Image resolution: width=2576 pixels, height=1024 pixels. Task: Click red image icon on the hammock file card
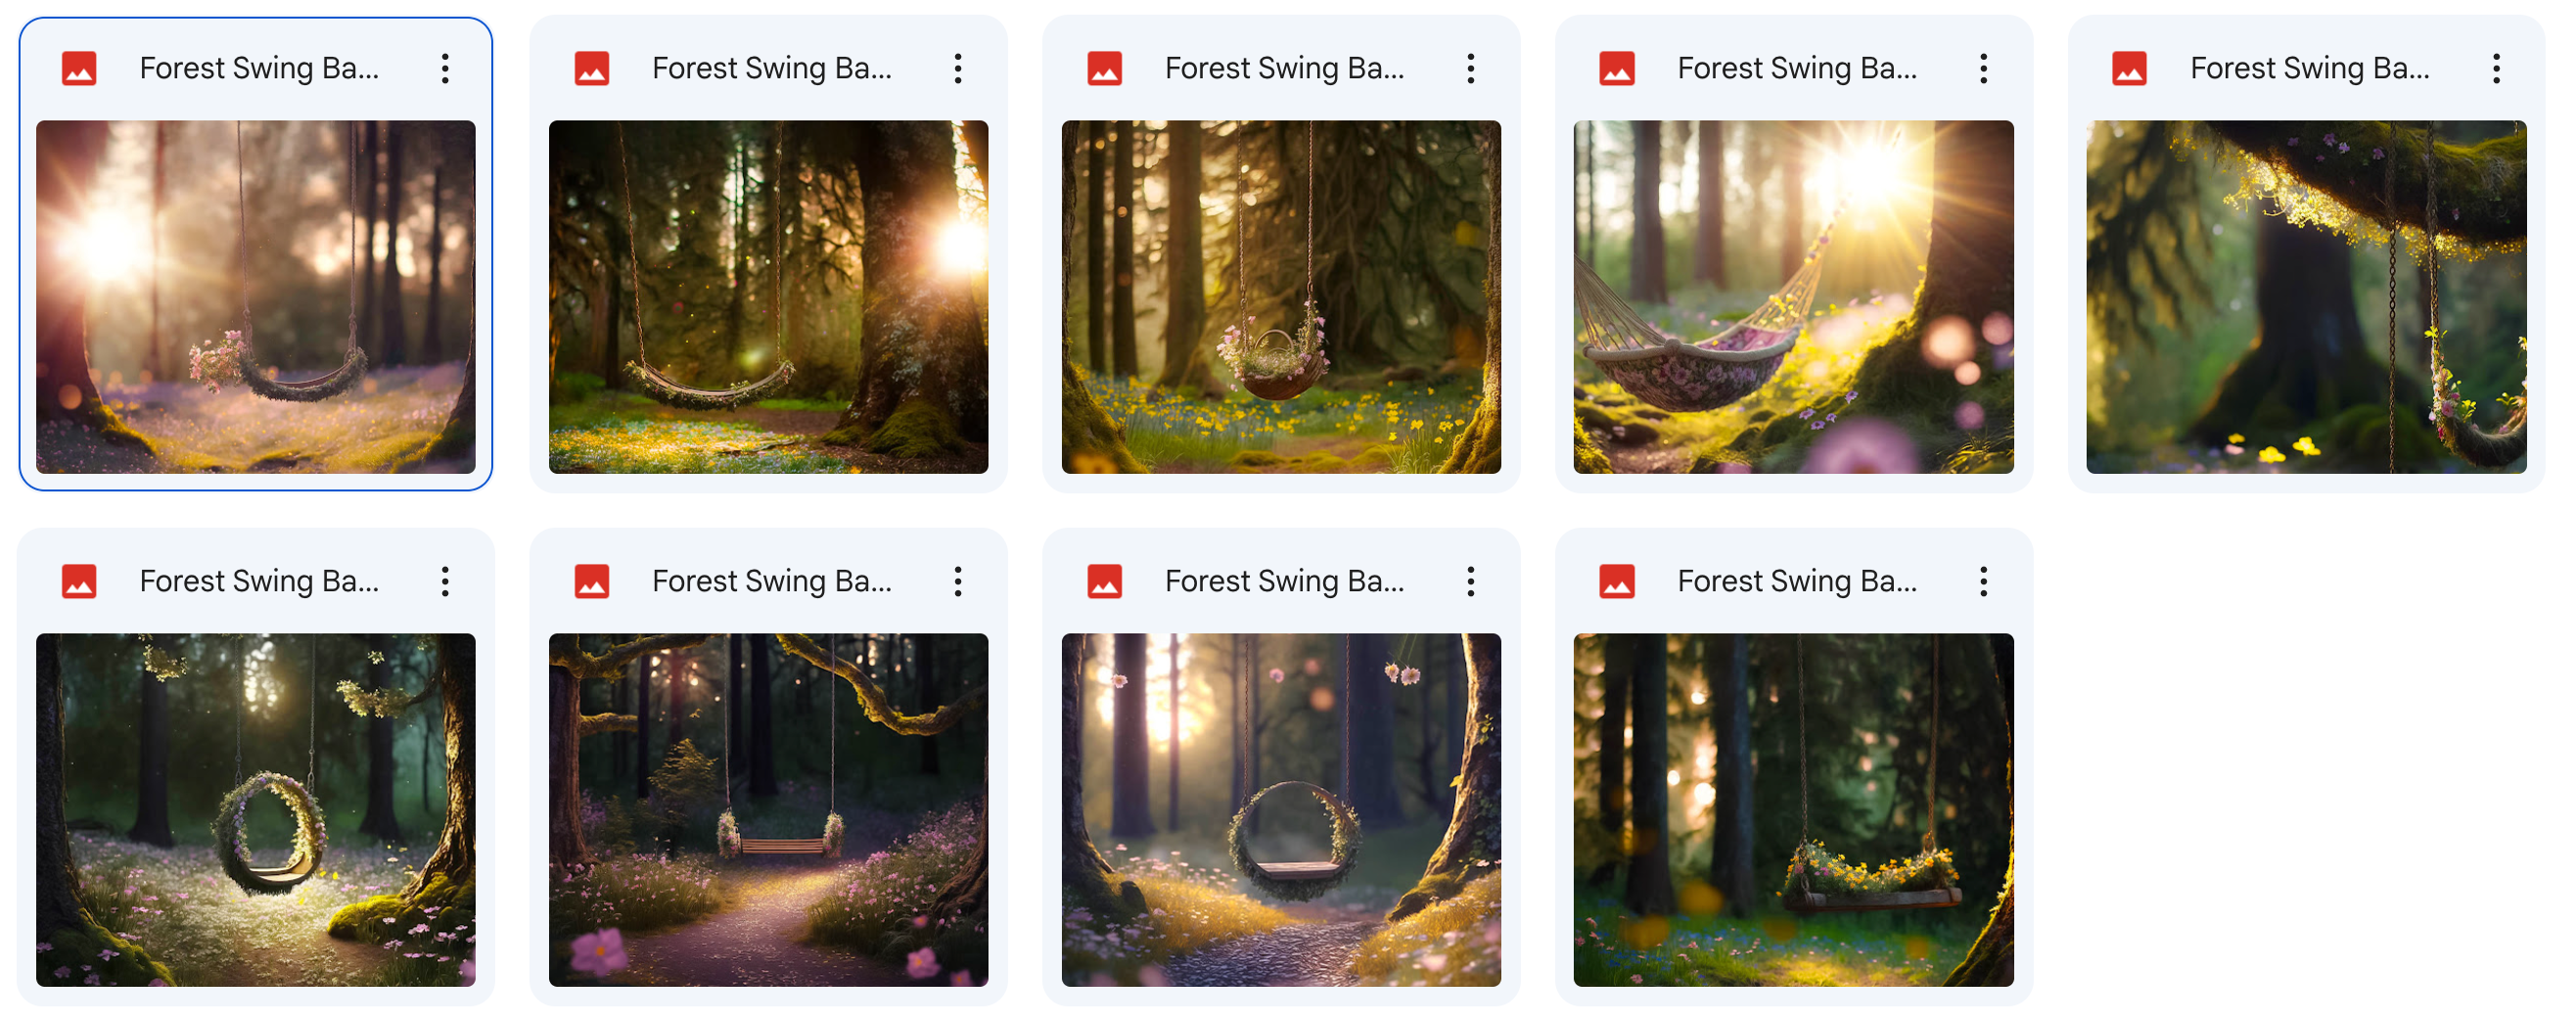pyautogui.click(x=1617, y=69)
